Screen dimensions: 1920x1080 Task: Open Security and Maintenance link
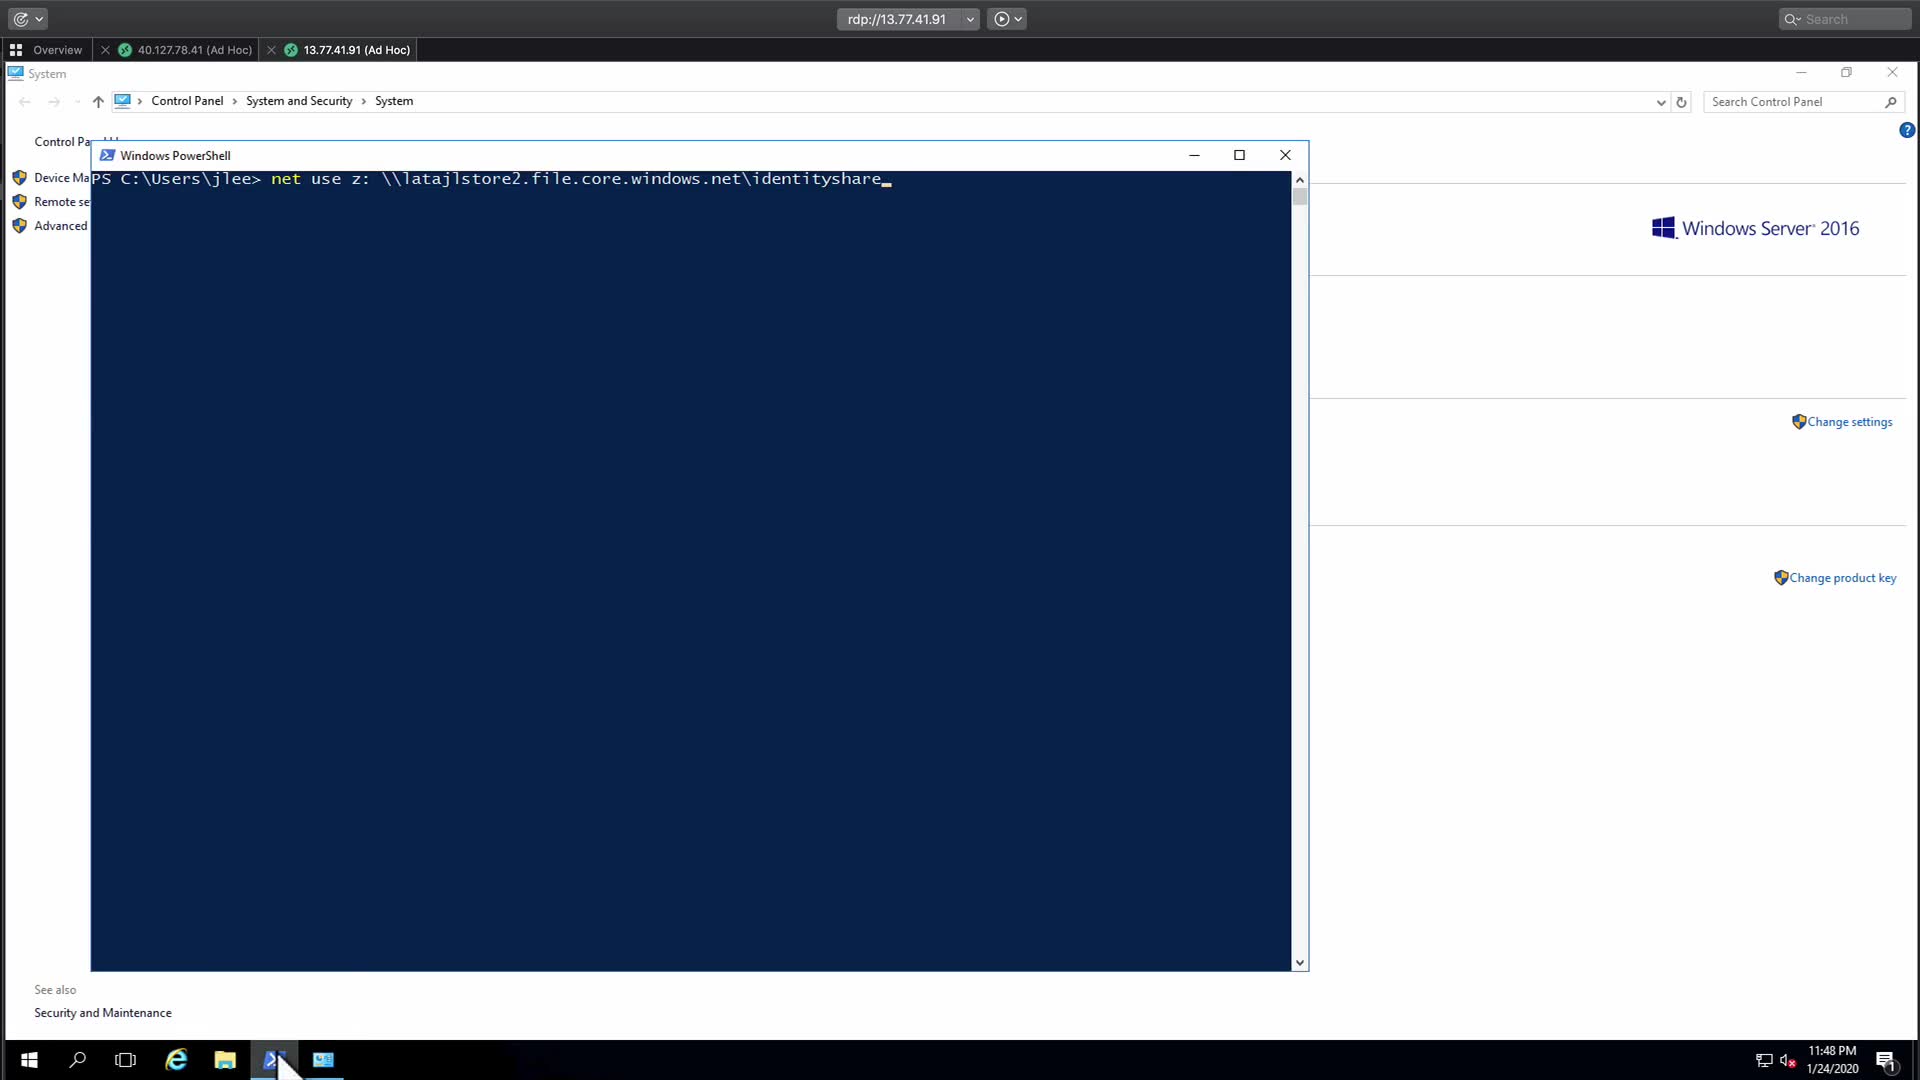103,1013
